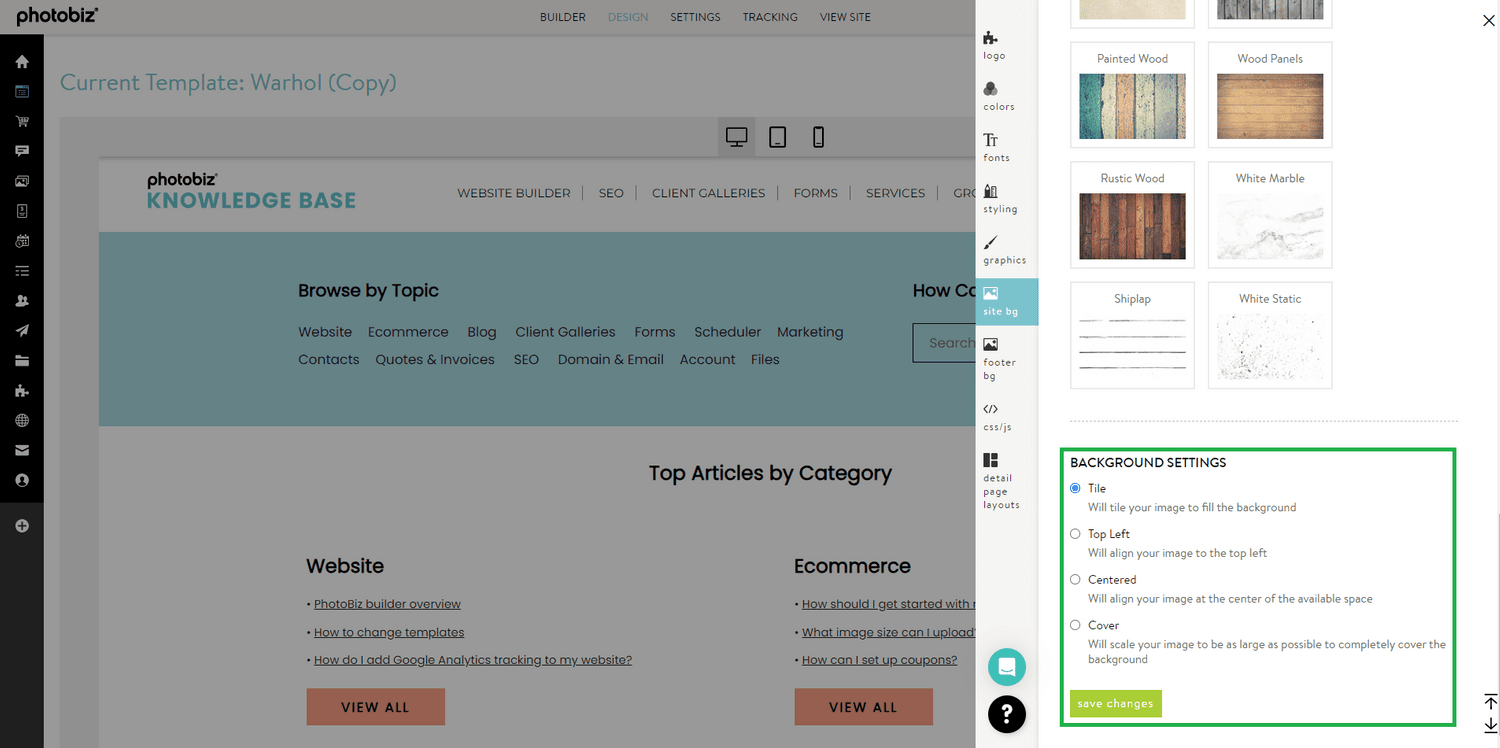Click the save changes button
Image resolution: width=1500 pixels, height=748 pixels.
click(x=1115, y=703)
